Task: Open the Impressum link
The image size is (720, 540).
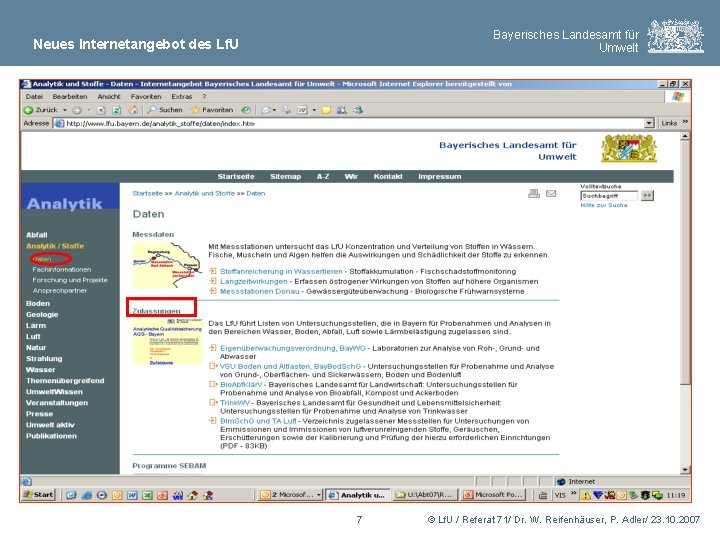Action: [x=439, y=176]
